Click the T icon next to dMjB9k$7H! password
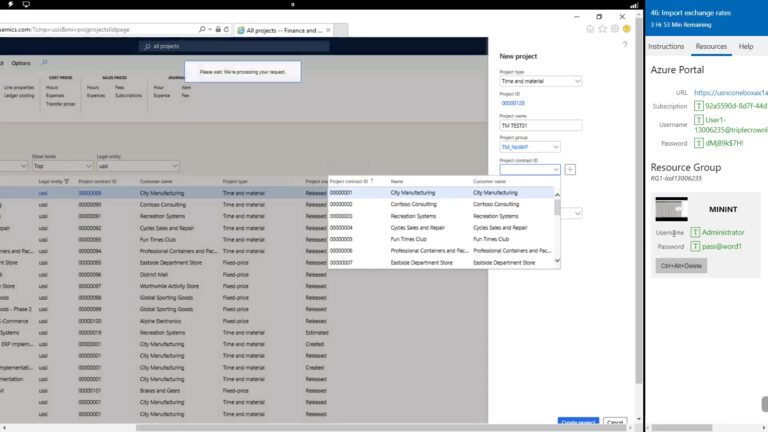This screenshot has height=432, width=768. click(x=699, y=143)
